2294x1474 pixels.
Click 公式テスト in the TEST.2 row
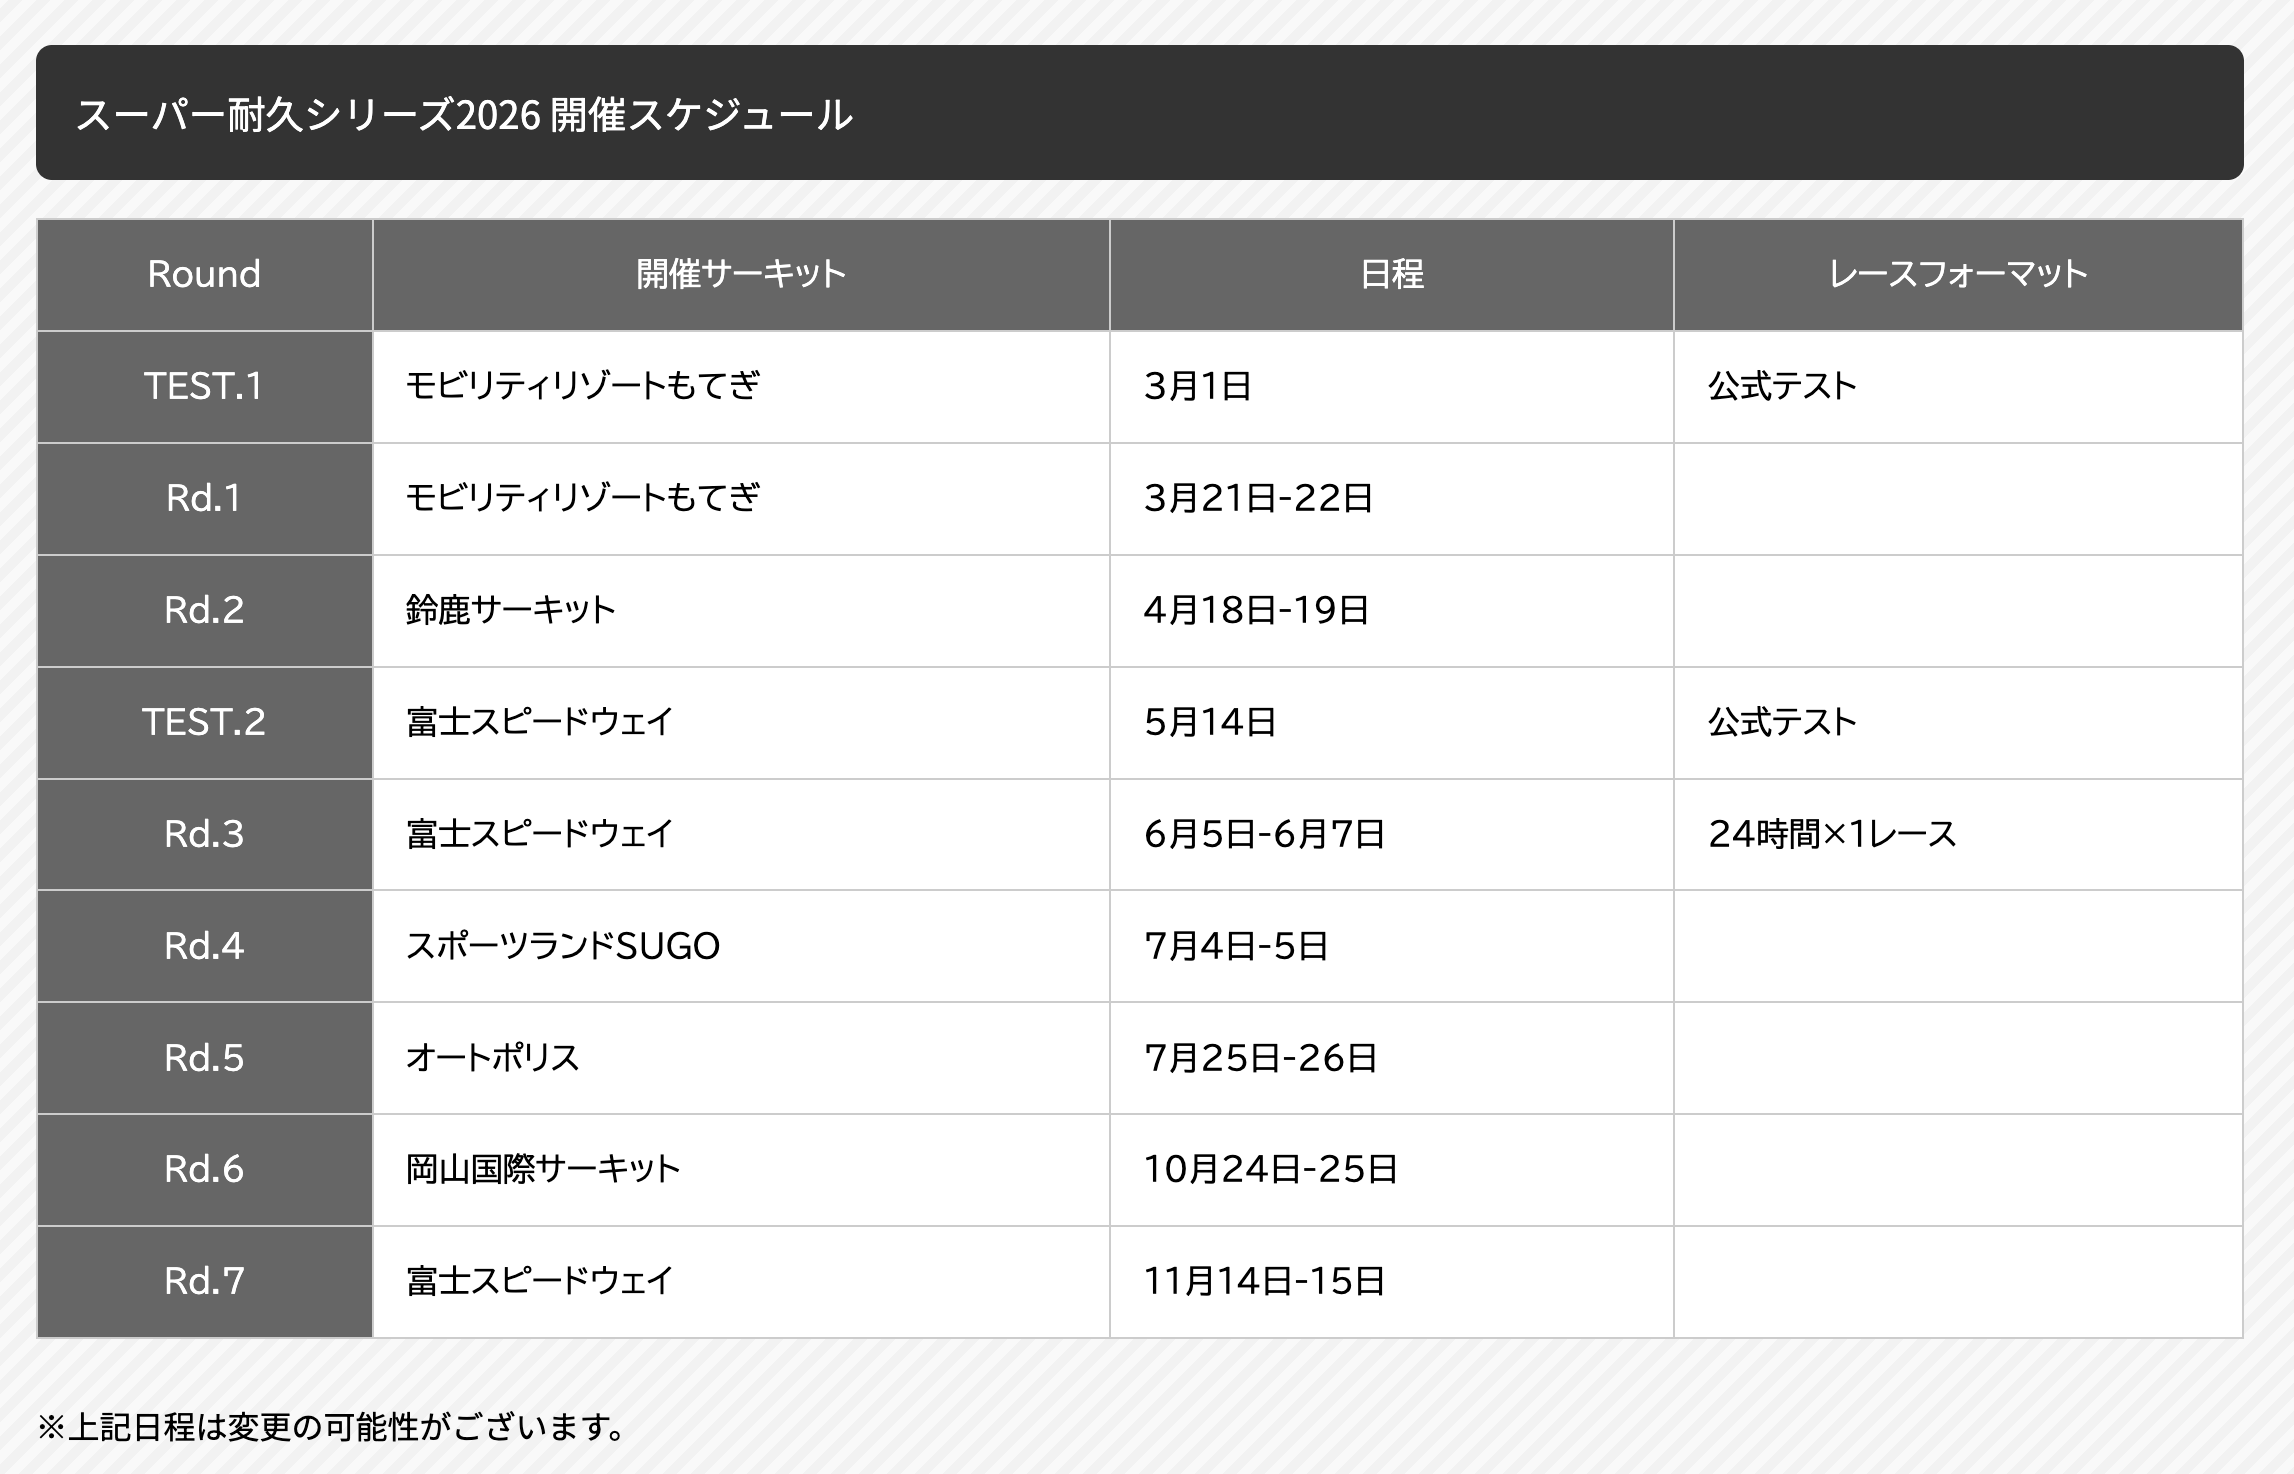[x=1782, y=722]
